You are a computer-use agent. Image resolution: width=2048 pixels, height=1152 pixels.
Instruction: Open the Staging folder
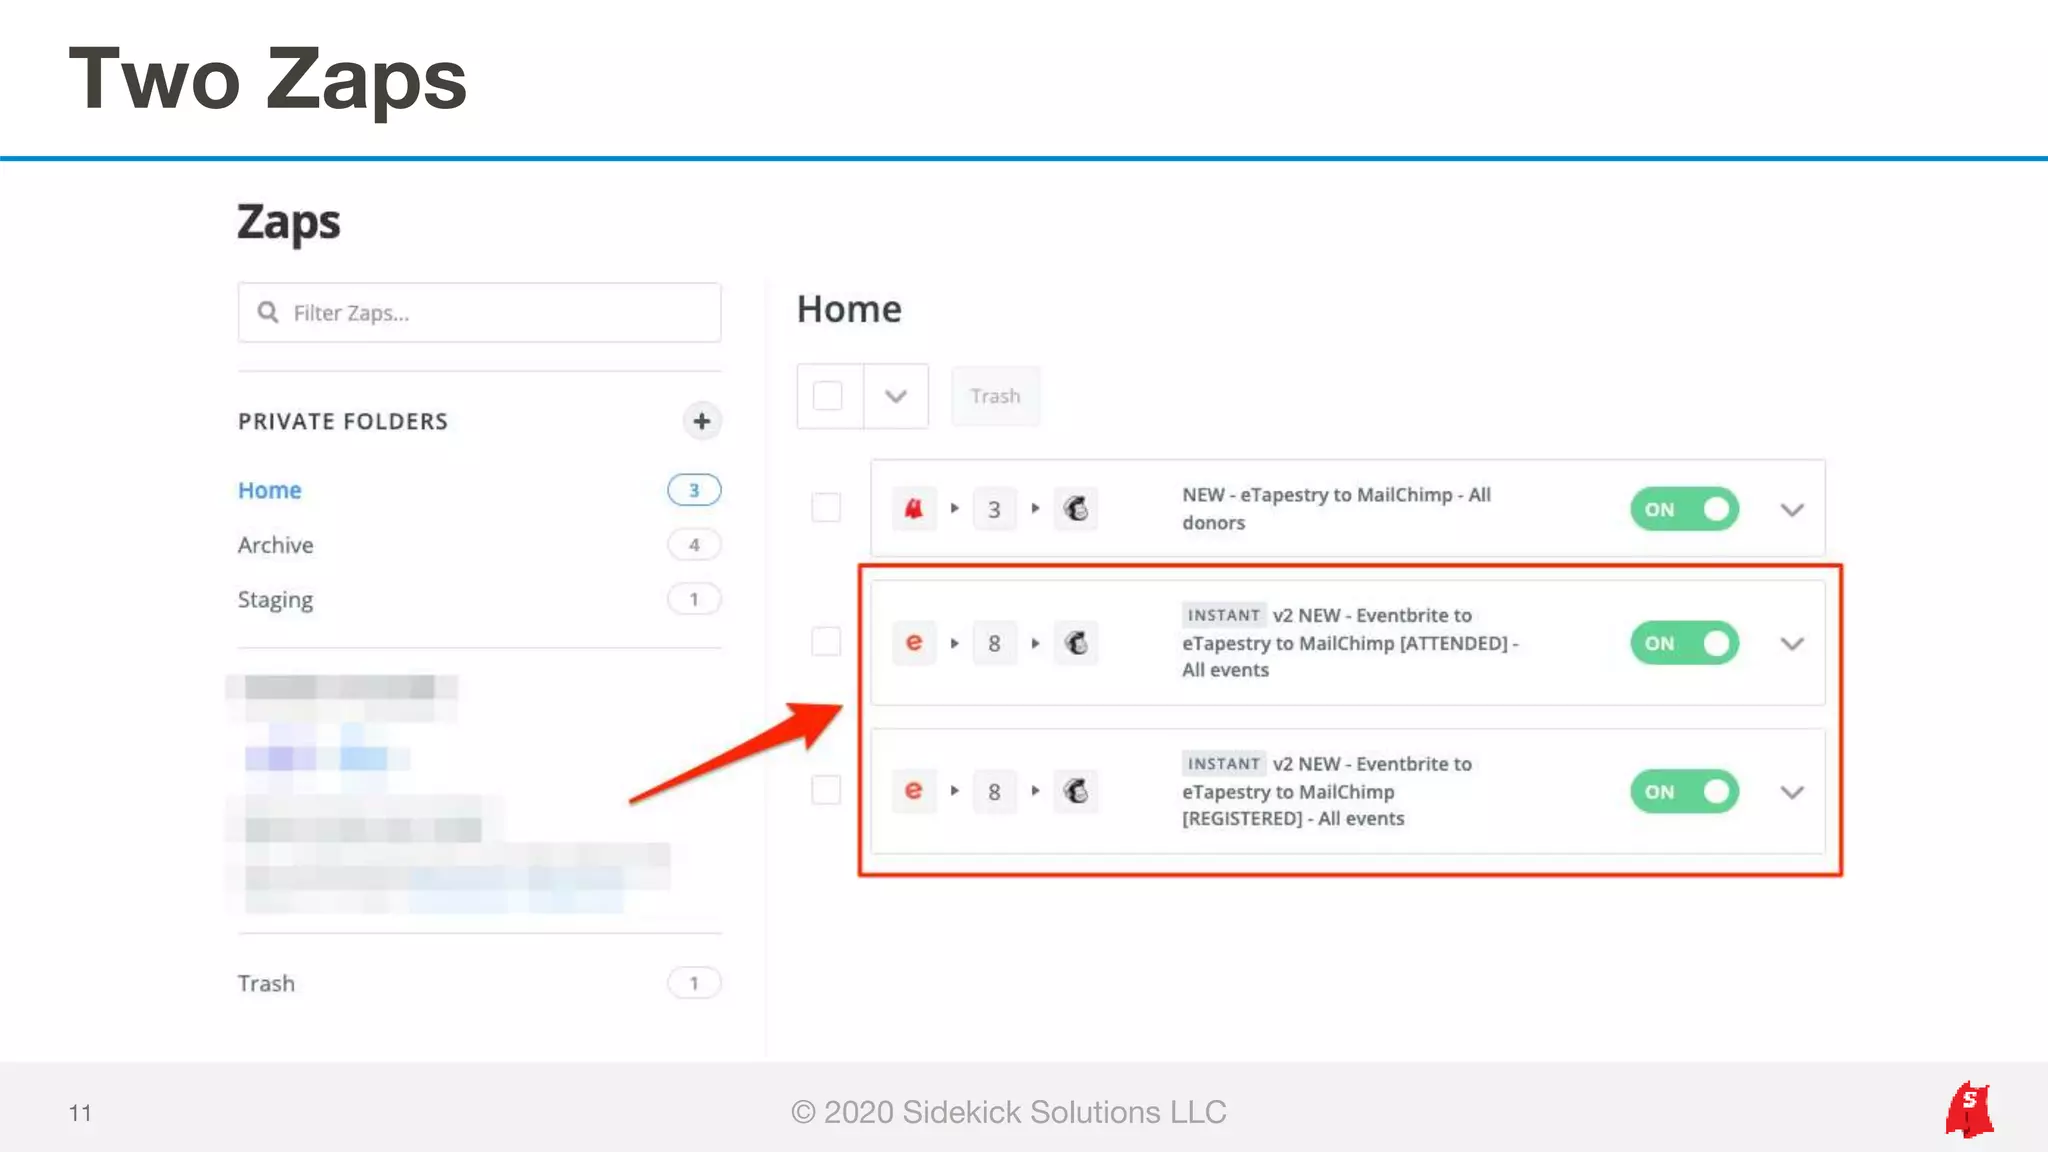tap(276, 600)
